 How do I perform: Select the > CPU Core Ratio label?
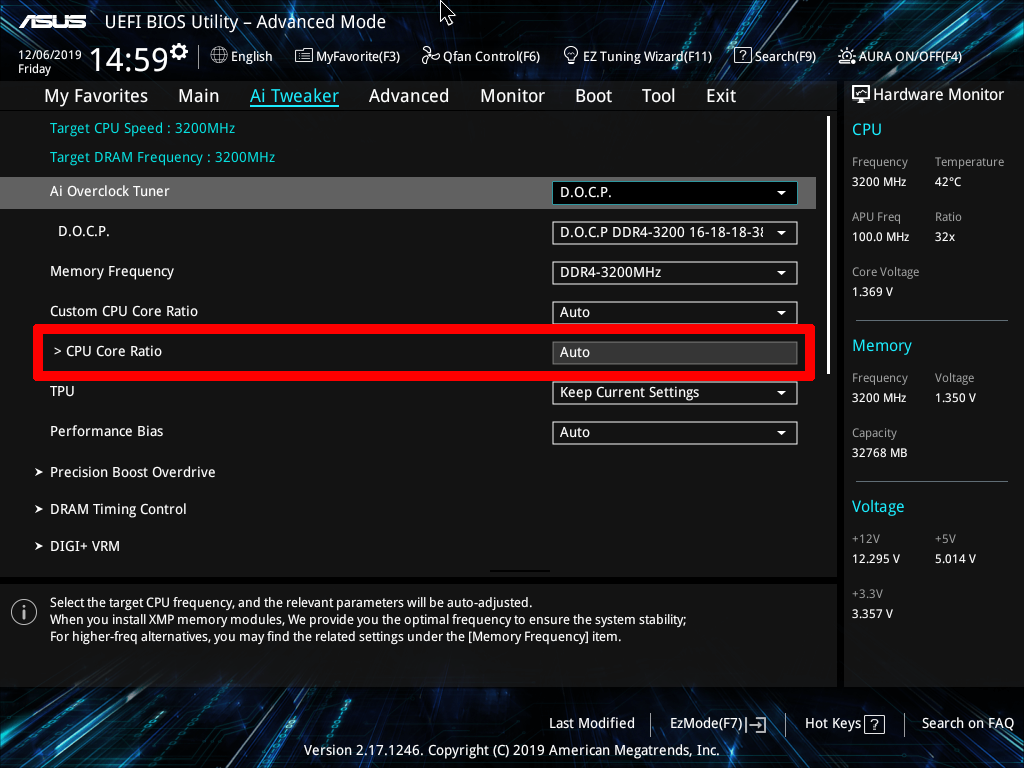(108, 351)
